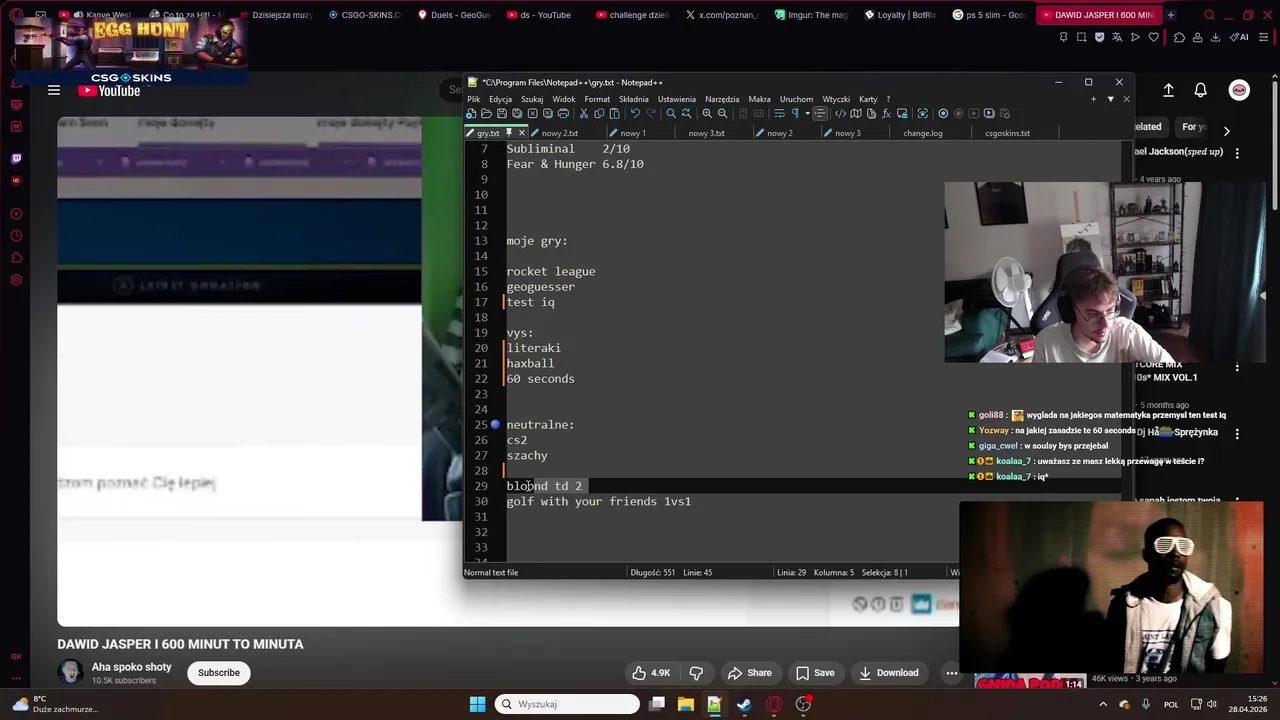Open the more actions ellipsis under video

tap(951, 673)
